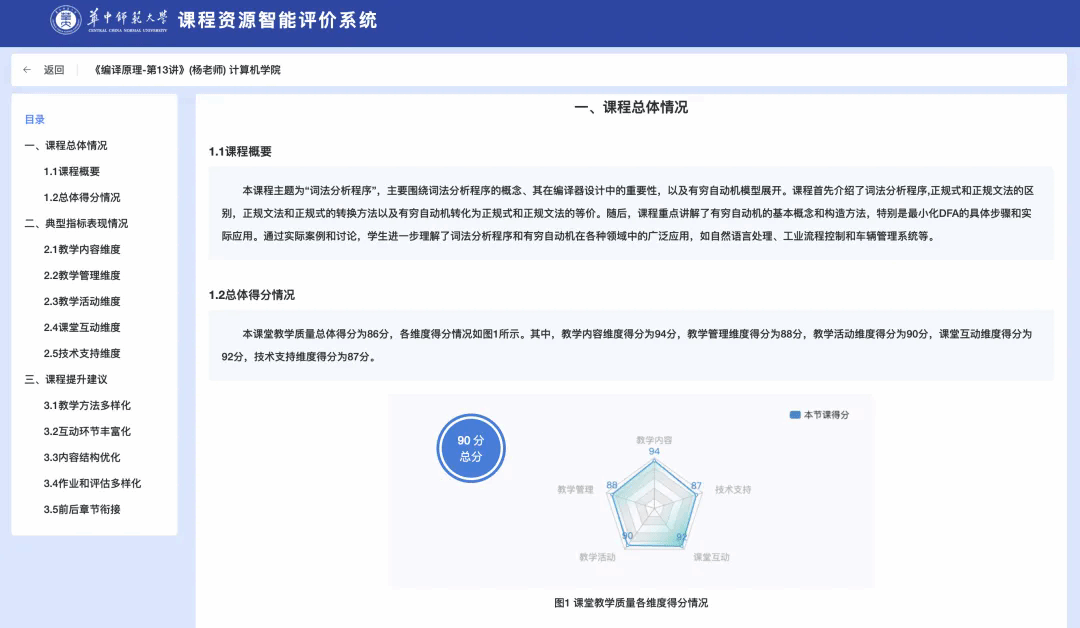This screenshot has height=628, width=1080.
Task: Click the 目录 heading link
Action: [x=35, y=119]
